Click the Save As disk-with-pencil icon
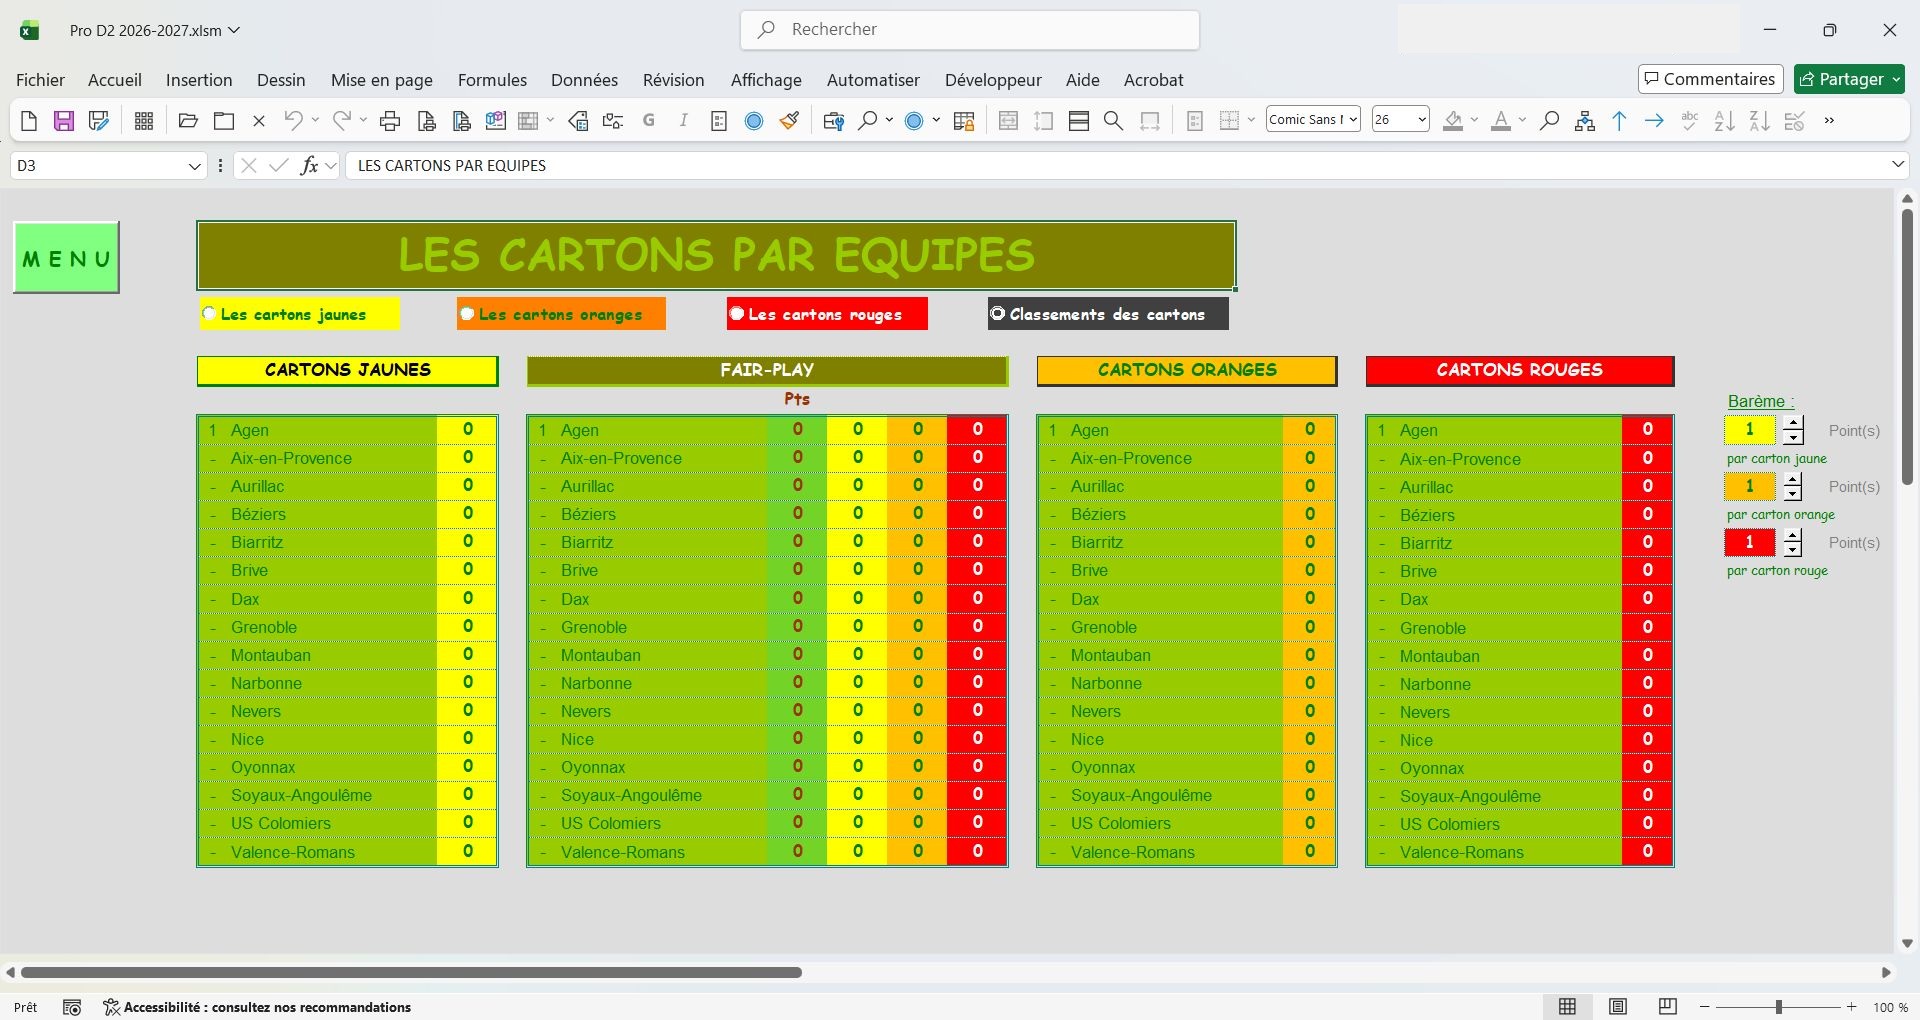Screen dimensions: 1920x1020 pyautogui.click(x=99, y=121)
